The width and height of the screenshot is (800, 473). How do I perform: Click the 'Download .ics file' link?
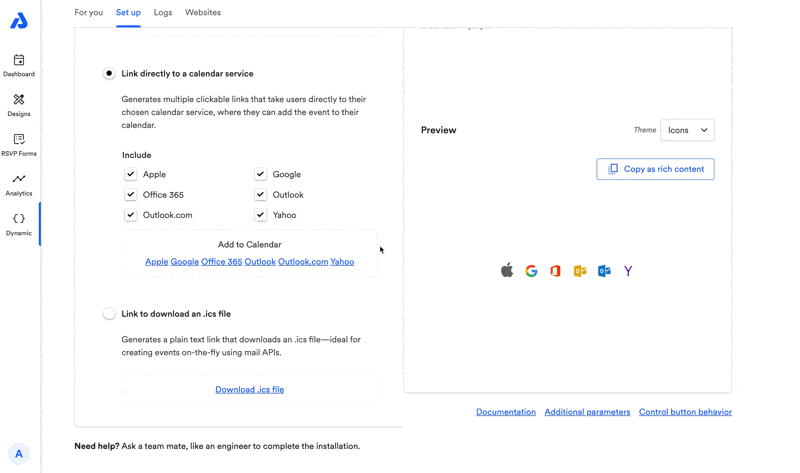[249, 389]
